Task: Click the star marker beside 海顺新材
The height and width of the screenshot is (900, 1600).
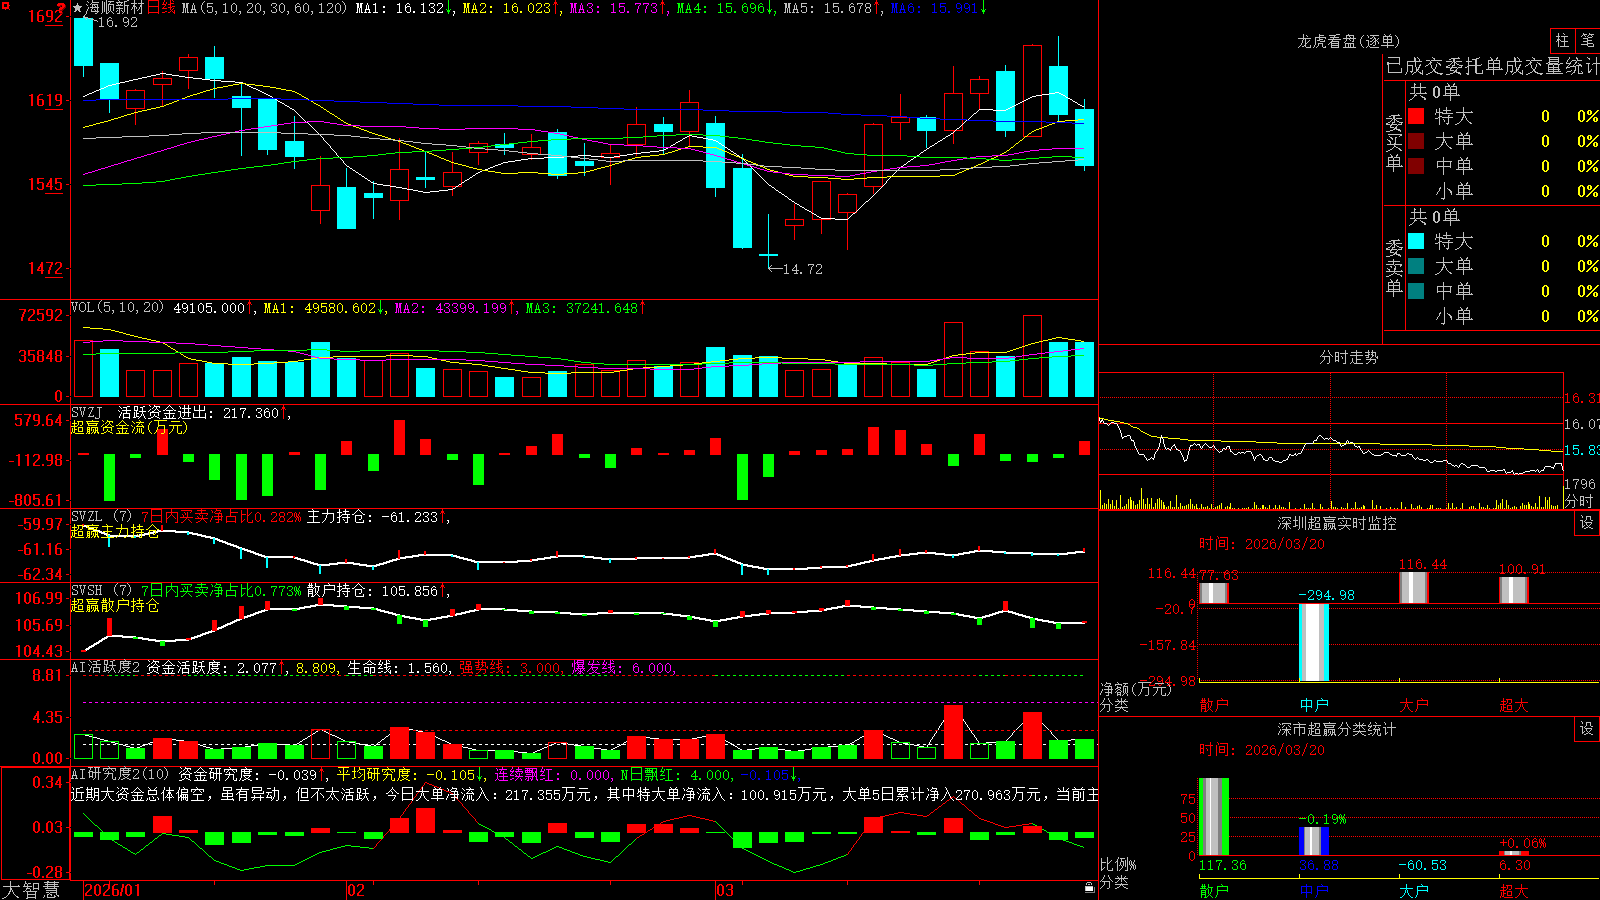Action: coord(77,8)
